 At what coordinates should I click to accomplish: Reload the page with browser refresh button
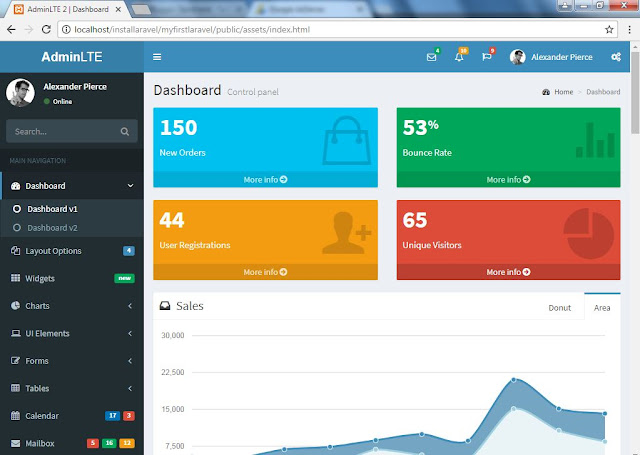pyautogui.click(x=46, y=29)
